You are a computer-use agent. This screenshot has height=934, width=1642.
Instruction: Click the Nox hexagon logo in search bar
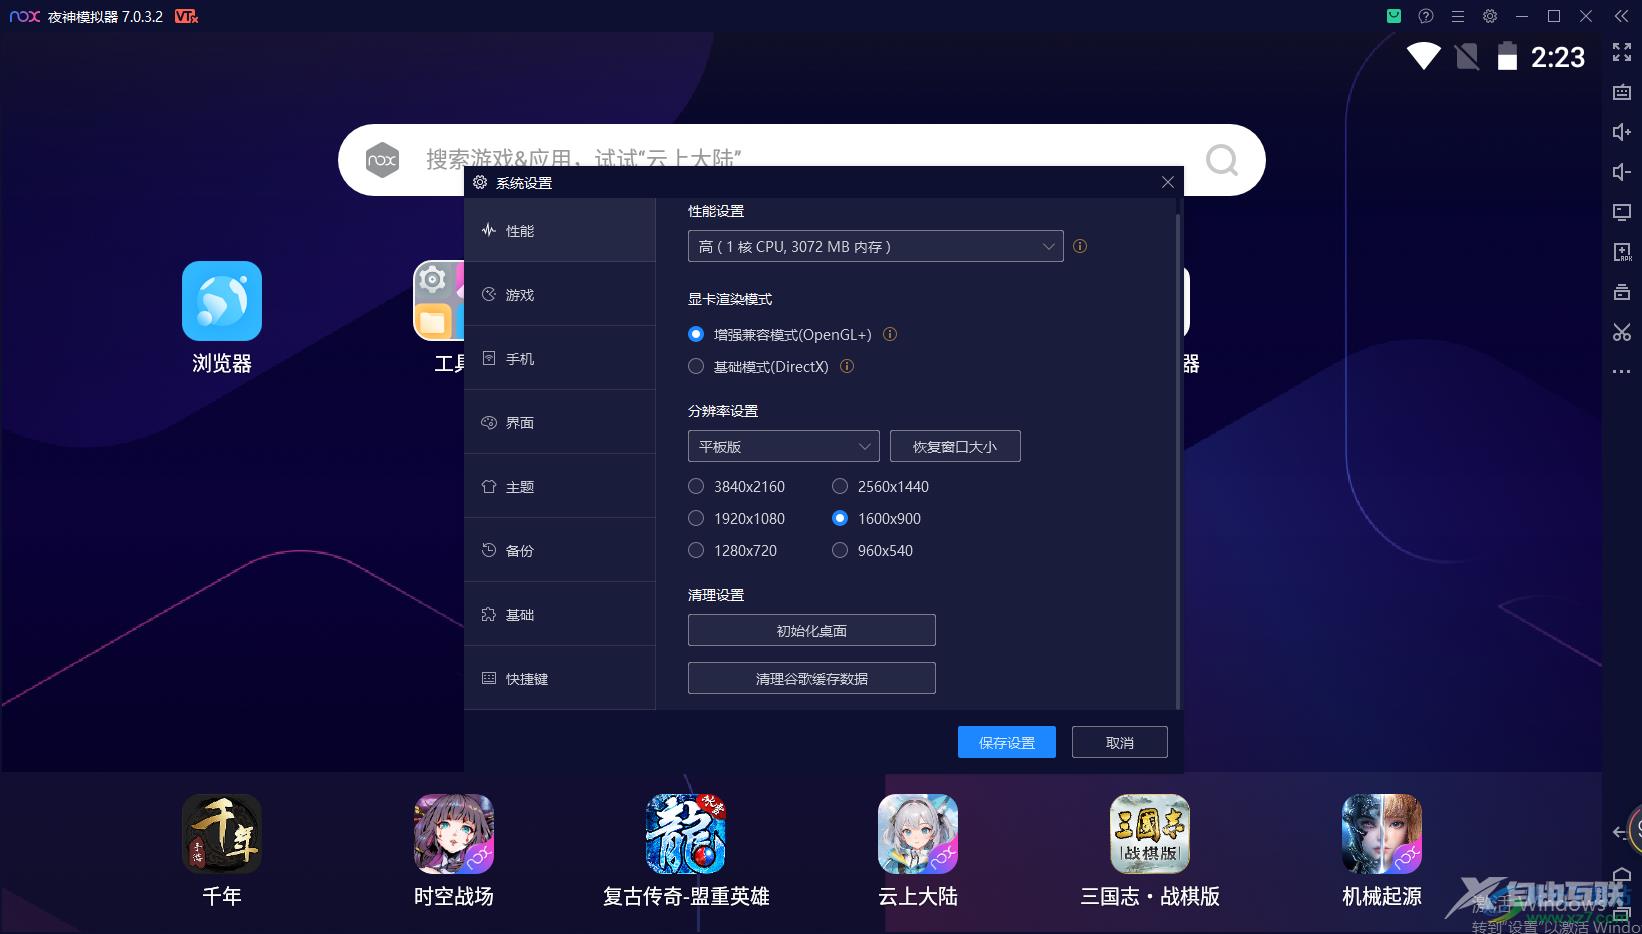(x=382, y=160)
